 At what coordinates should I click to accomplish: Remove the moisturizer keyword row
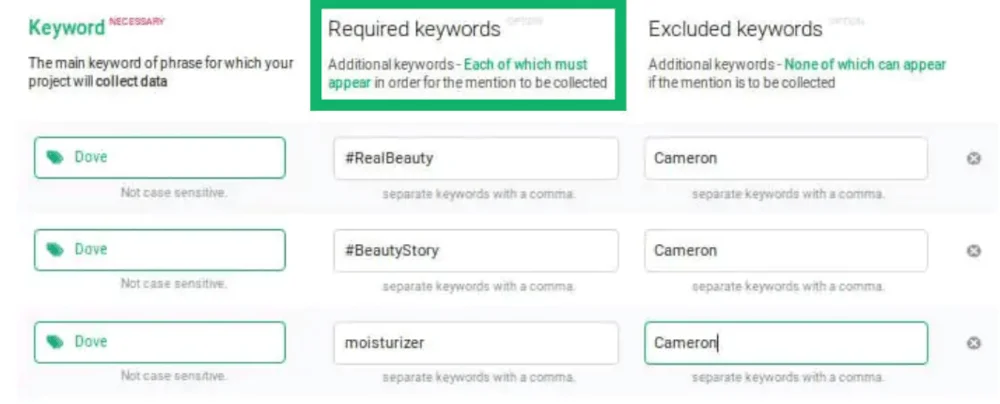coord(973,343)
